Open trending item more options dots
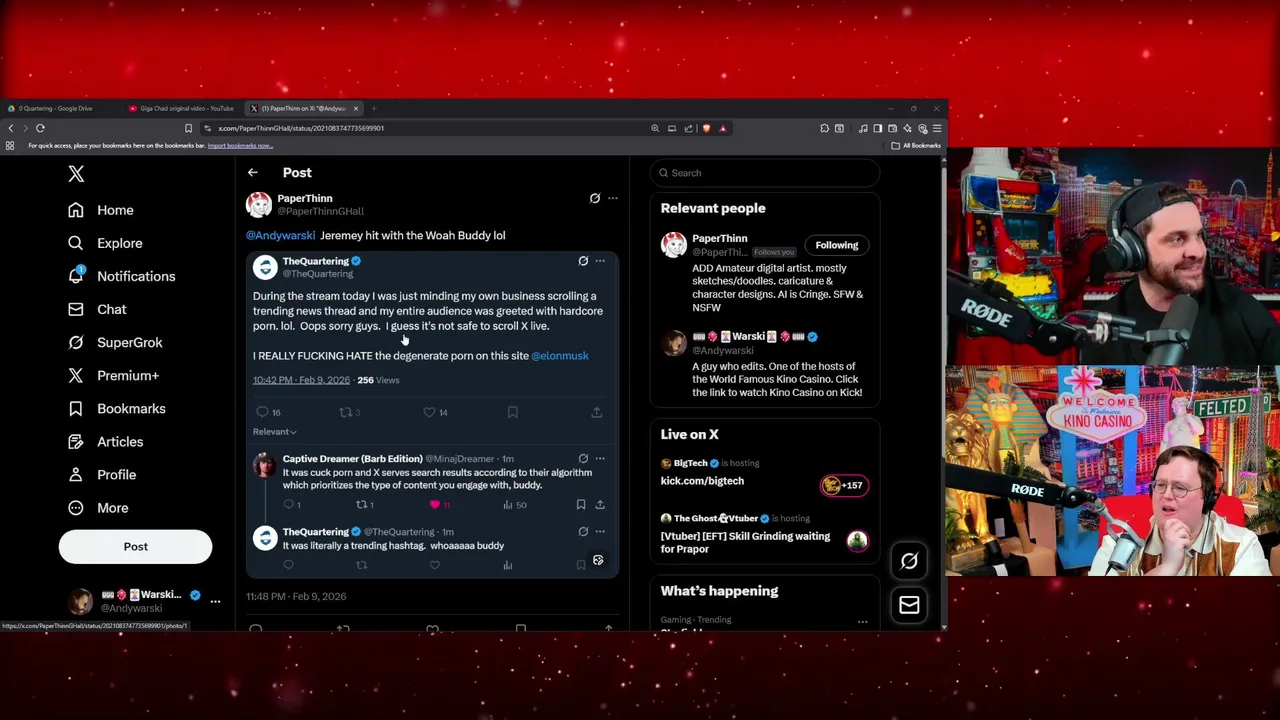Viewport: 1280px width, 720px height. (x=862, y=622)
